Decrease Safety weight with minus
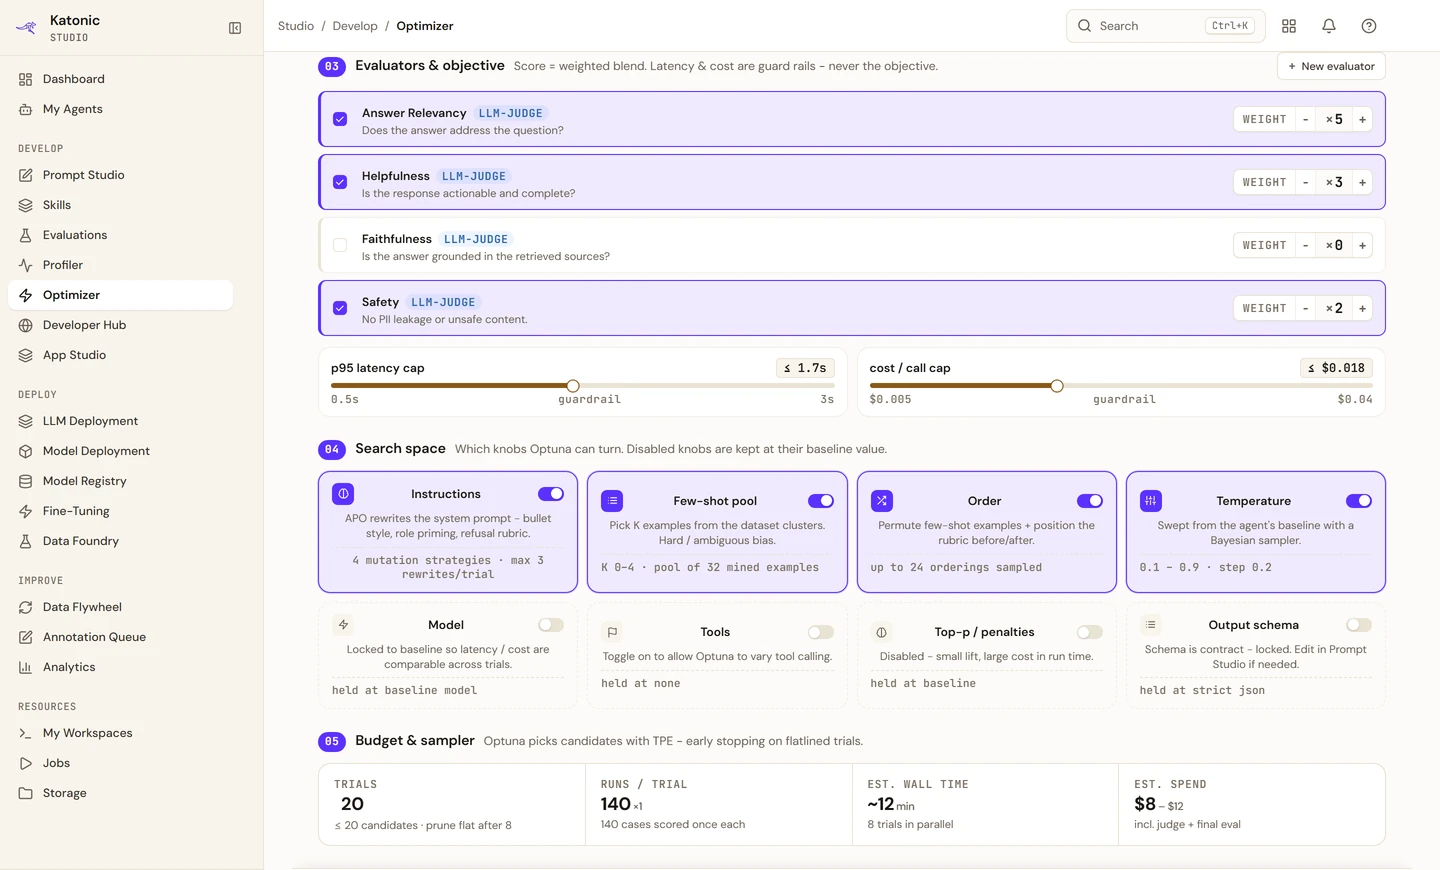 click(1305, 308)
